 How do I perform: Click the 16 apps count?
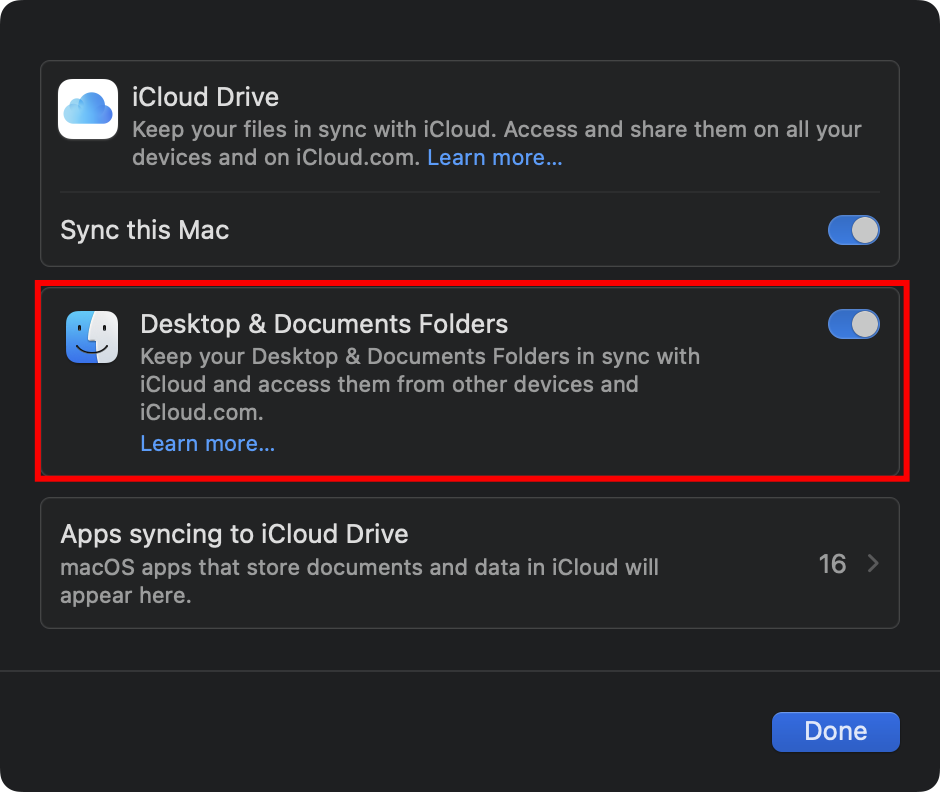click(832, 564)
